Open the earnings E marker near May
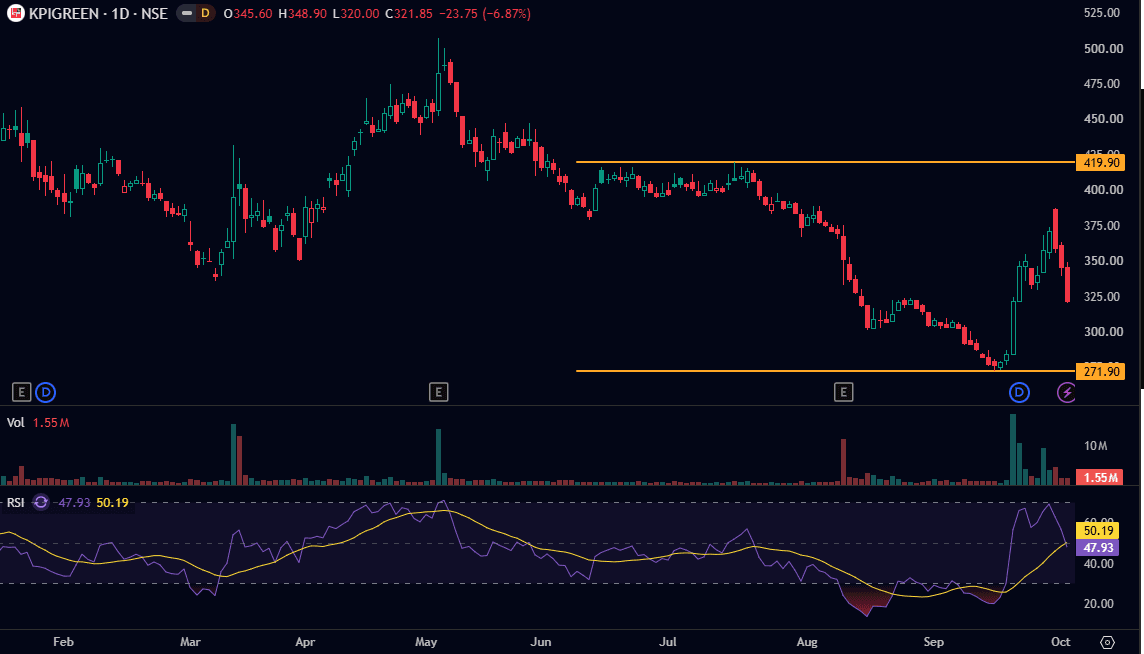The image size is (1144, 654). [x=438, y=393]
